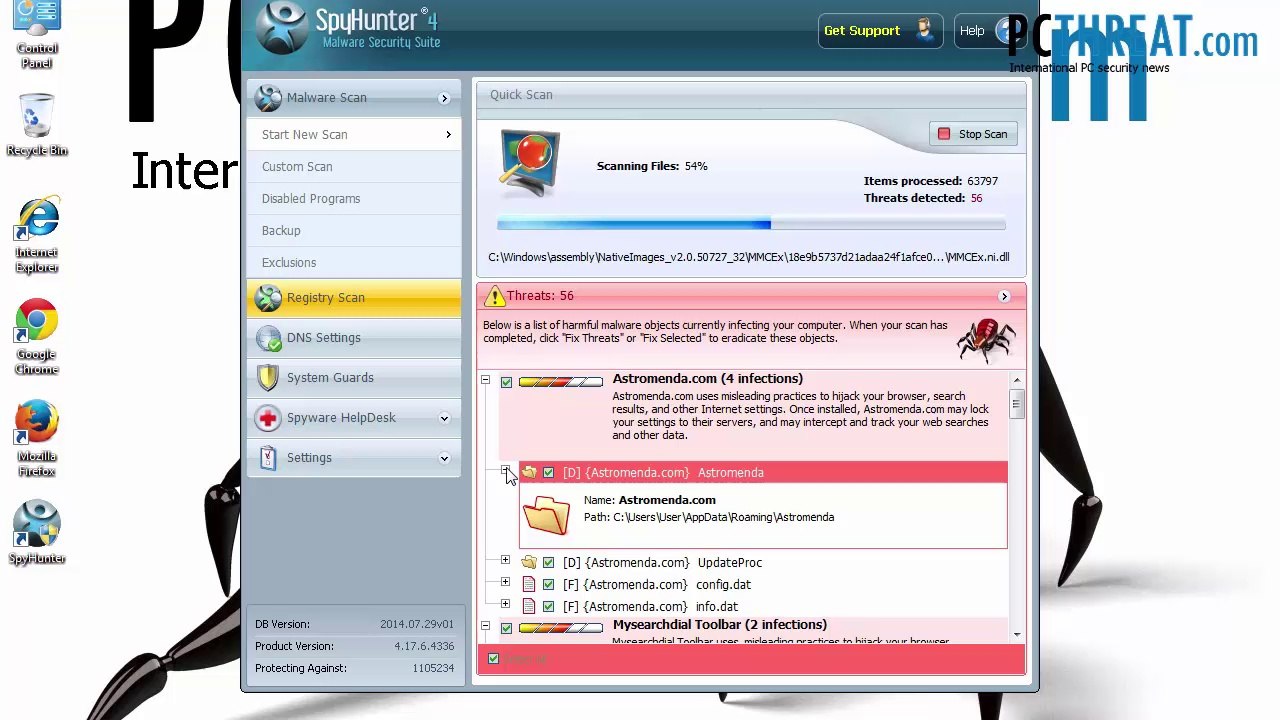This screenshot has height=720, width=1280.
Task: Click the arrow on the Threats: 56 header
Action: tap(1004, 296)
